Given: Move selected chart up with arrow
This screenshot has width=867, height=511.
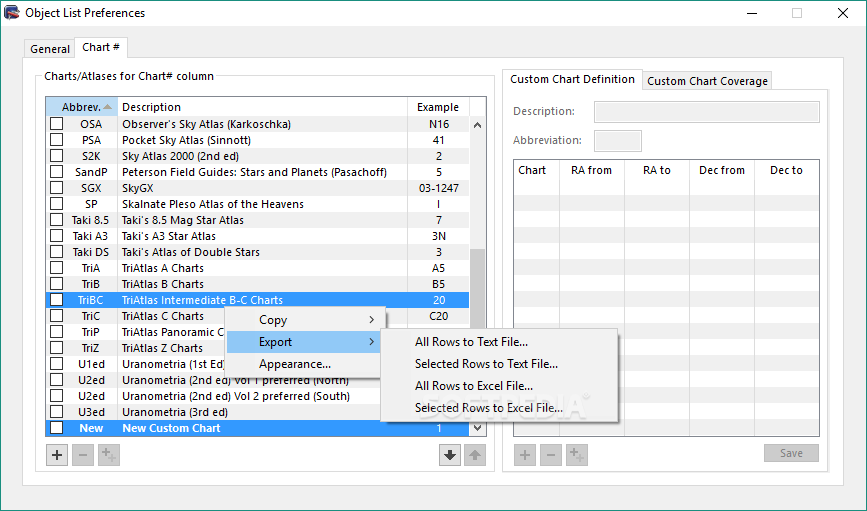Looking at the screenshot, I should (x=475, y=455).
